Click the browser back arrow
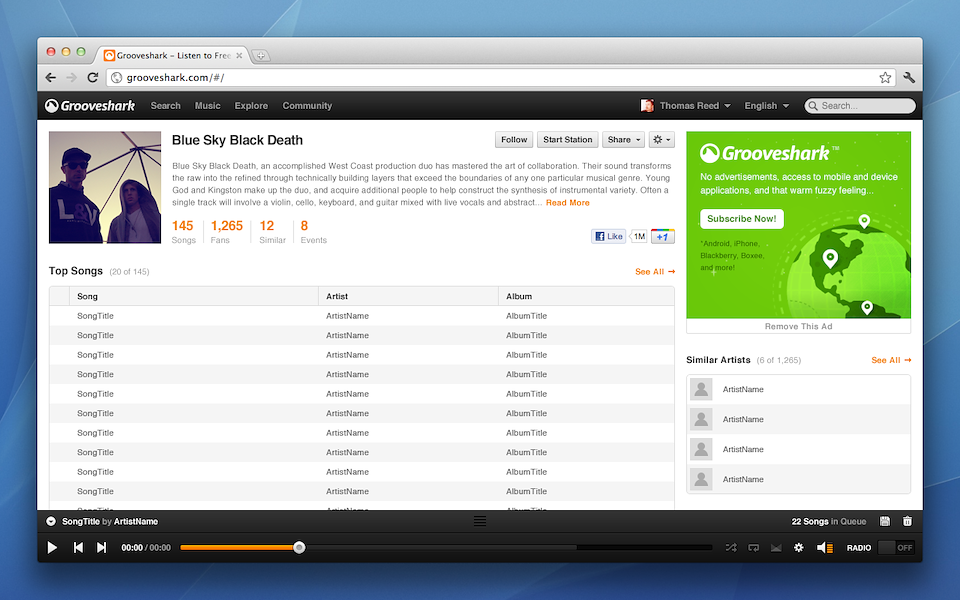The width and height of the screenshot is (960, 600). point(51,78)
